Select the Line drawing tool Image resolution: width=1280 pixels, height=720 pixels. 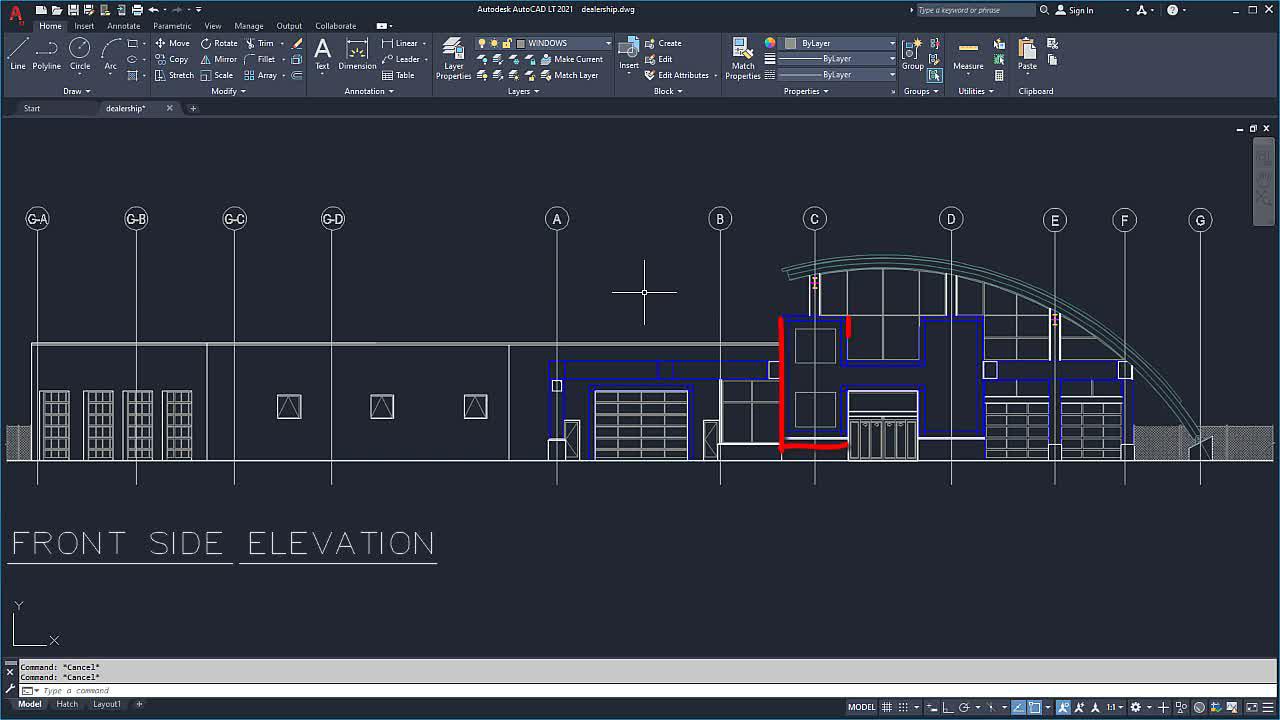pyautogui.click(x=18, y=54)
